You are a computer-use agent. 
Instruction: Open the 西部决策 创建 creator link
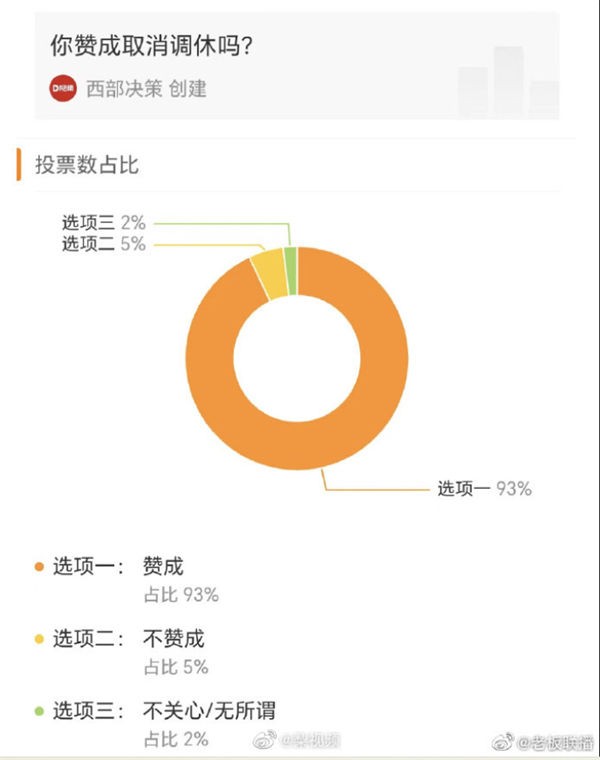click(146, 89)
